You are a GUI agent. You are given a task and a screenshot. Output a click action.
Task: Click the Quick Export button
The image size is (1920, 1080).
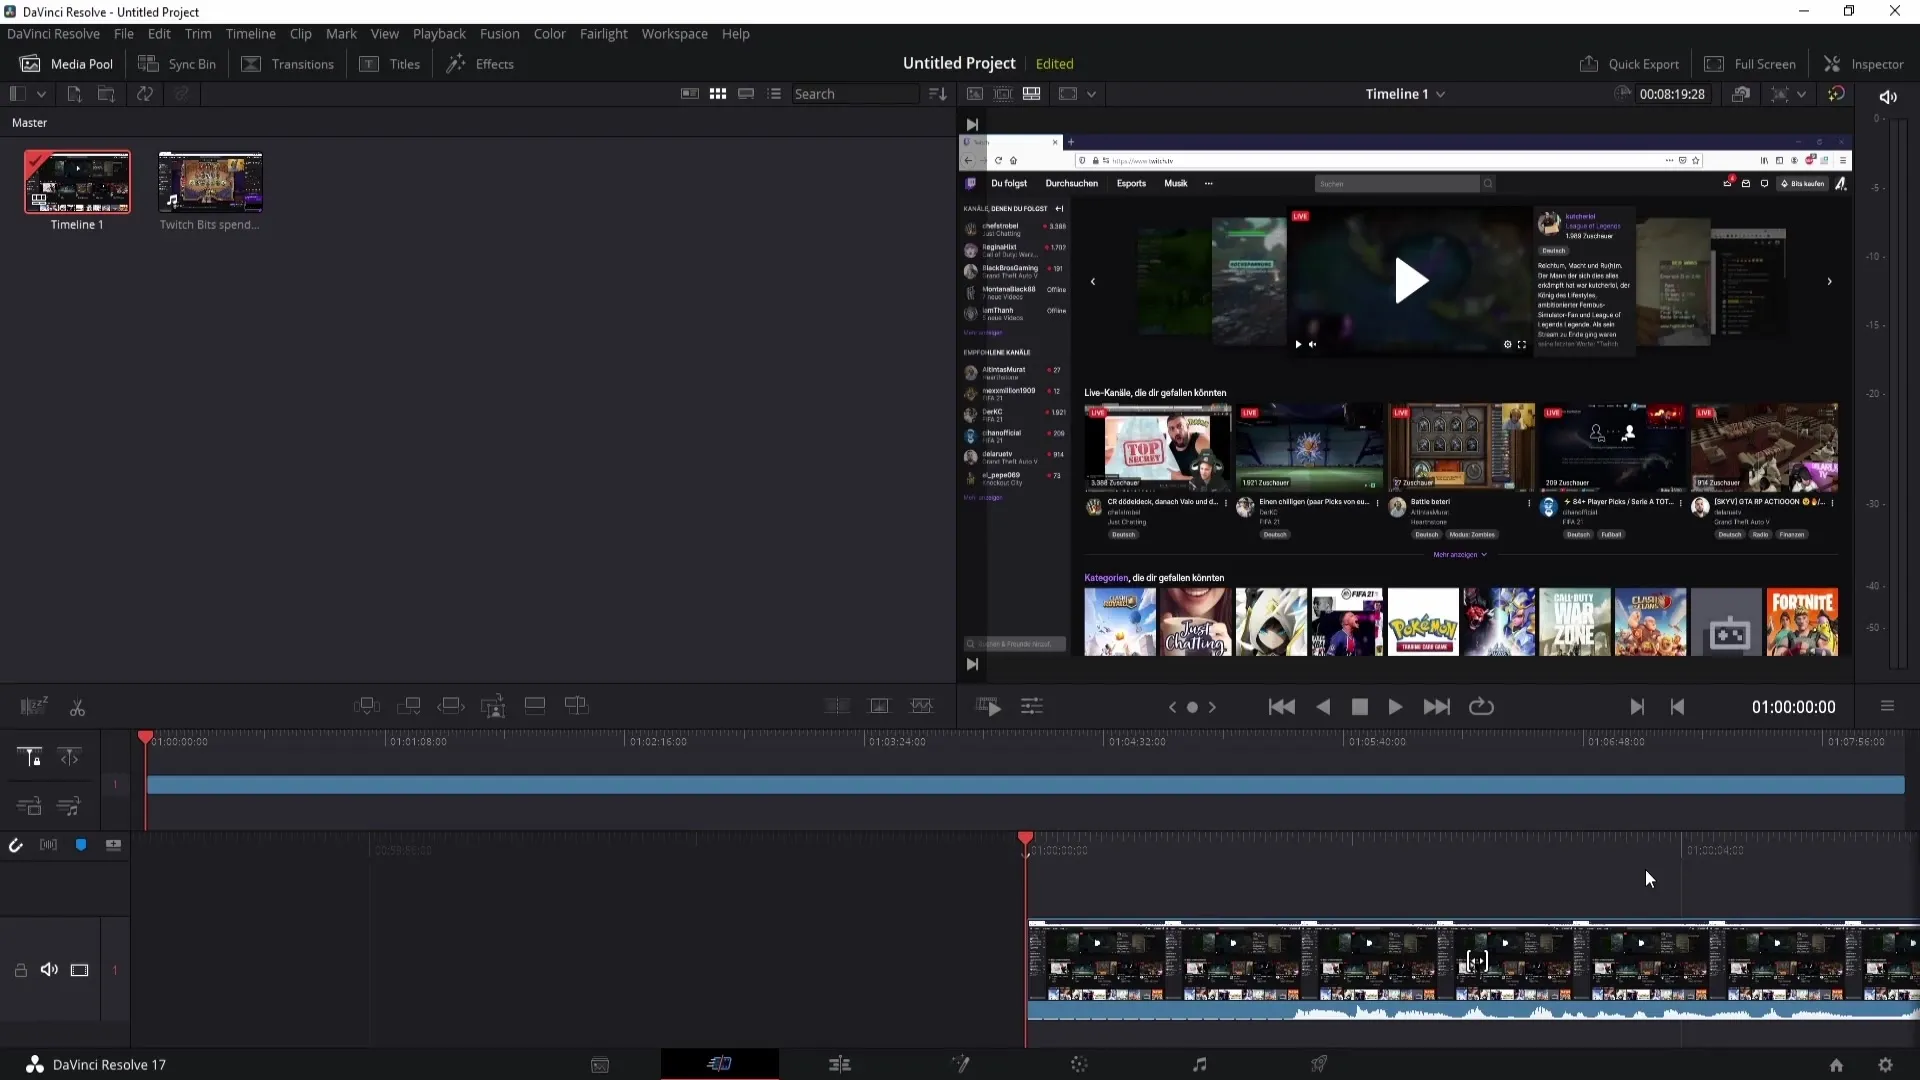click(1629, 64)
